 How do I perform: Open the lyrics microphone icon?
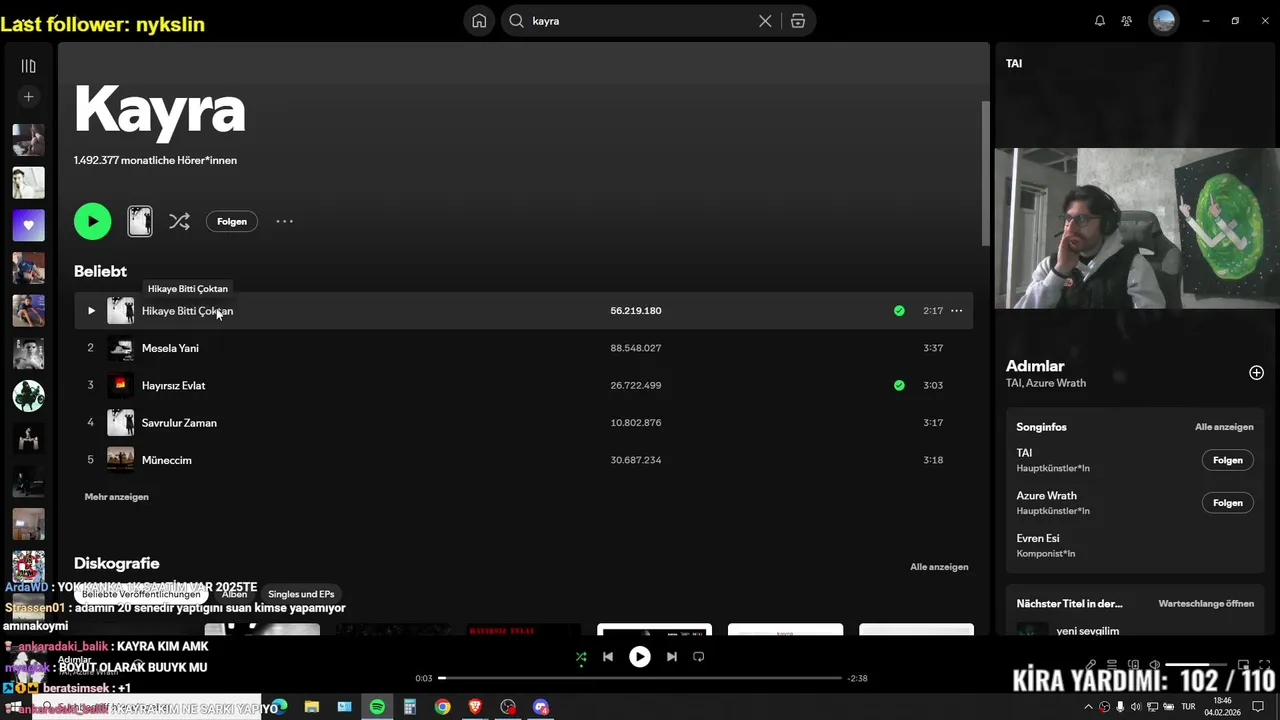[x=1091, y=665]
